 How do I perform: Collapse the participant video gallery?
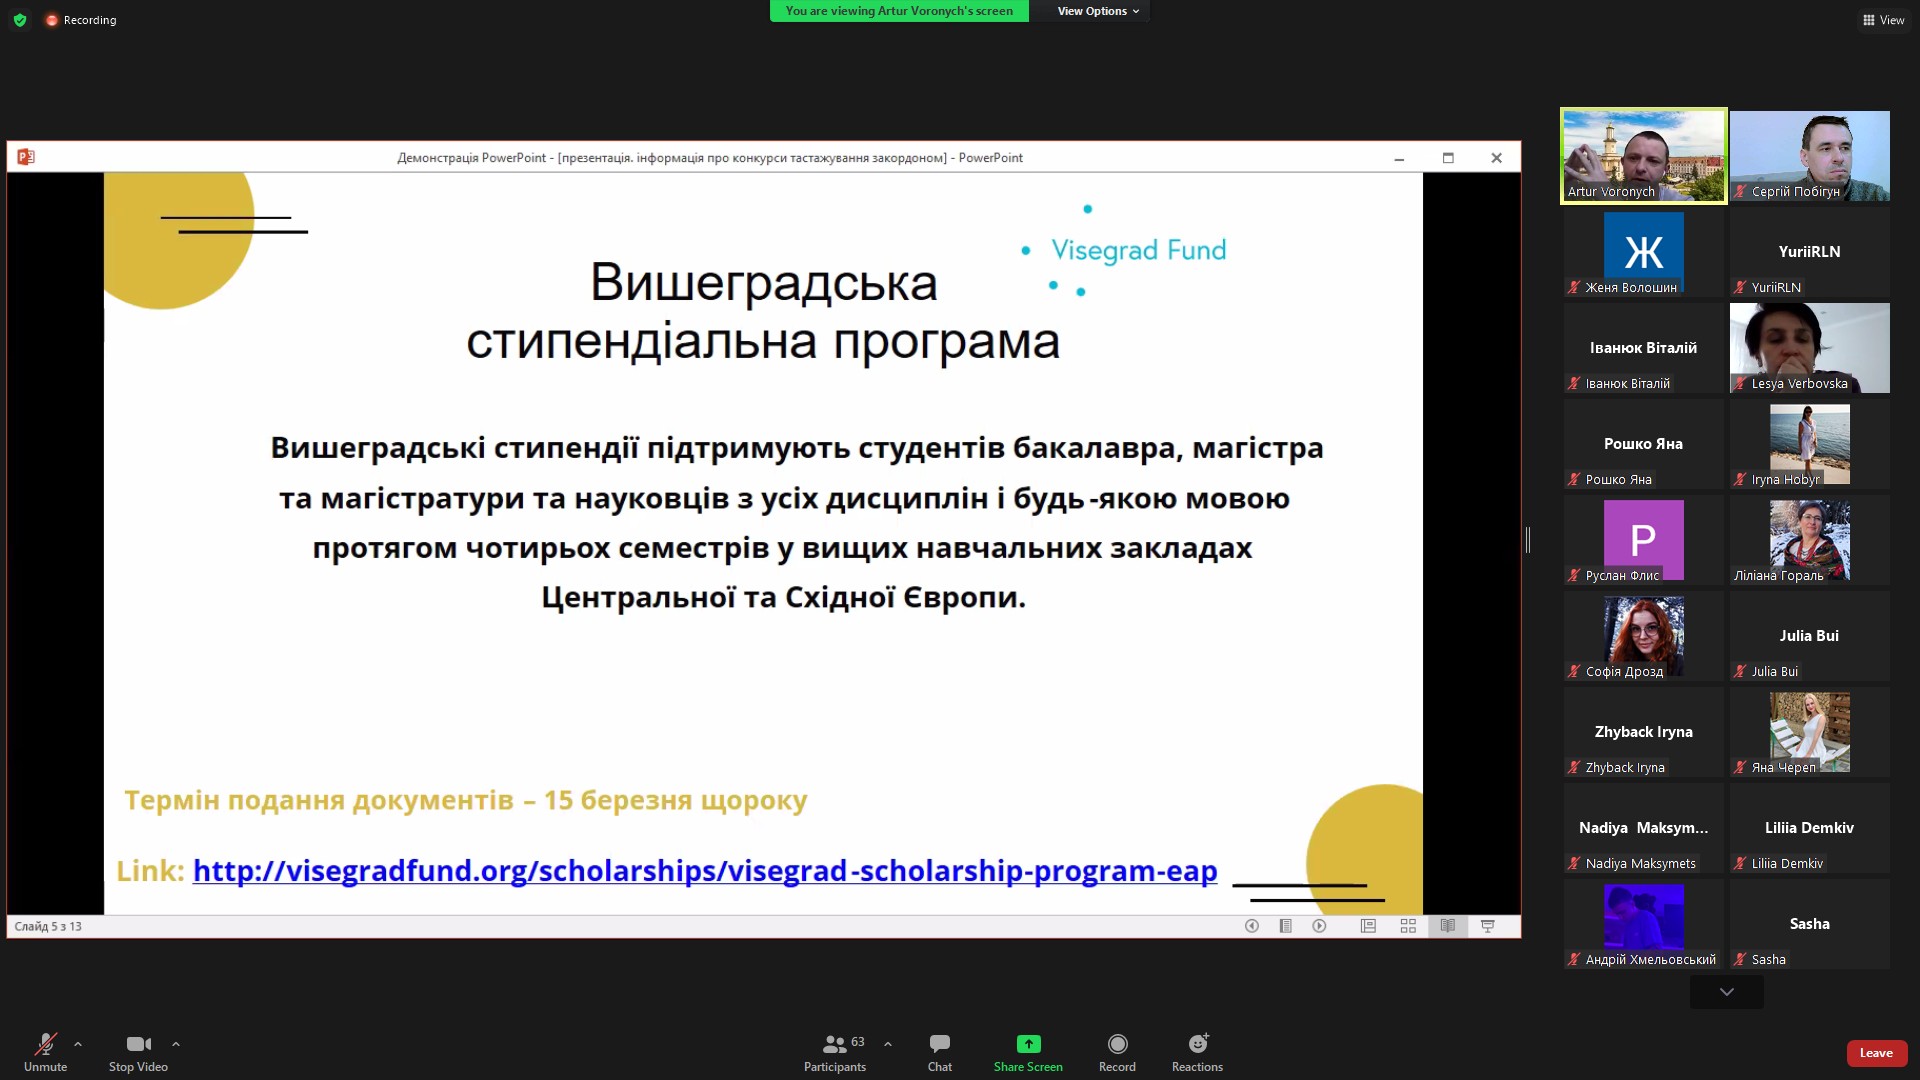tap(1725, 992)
